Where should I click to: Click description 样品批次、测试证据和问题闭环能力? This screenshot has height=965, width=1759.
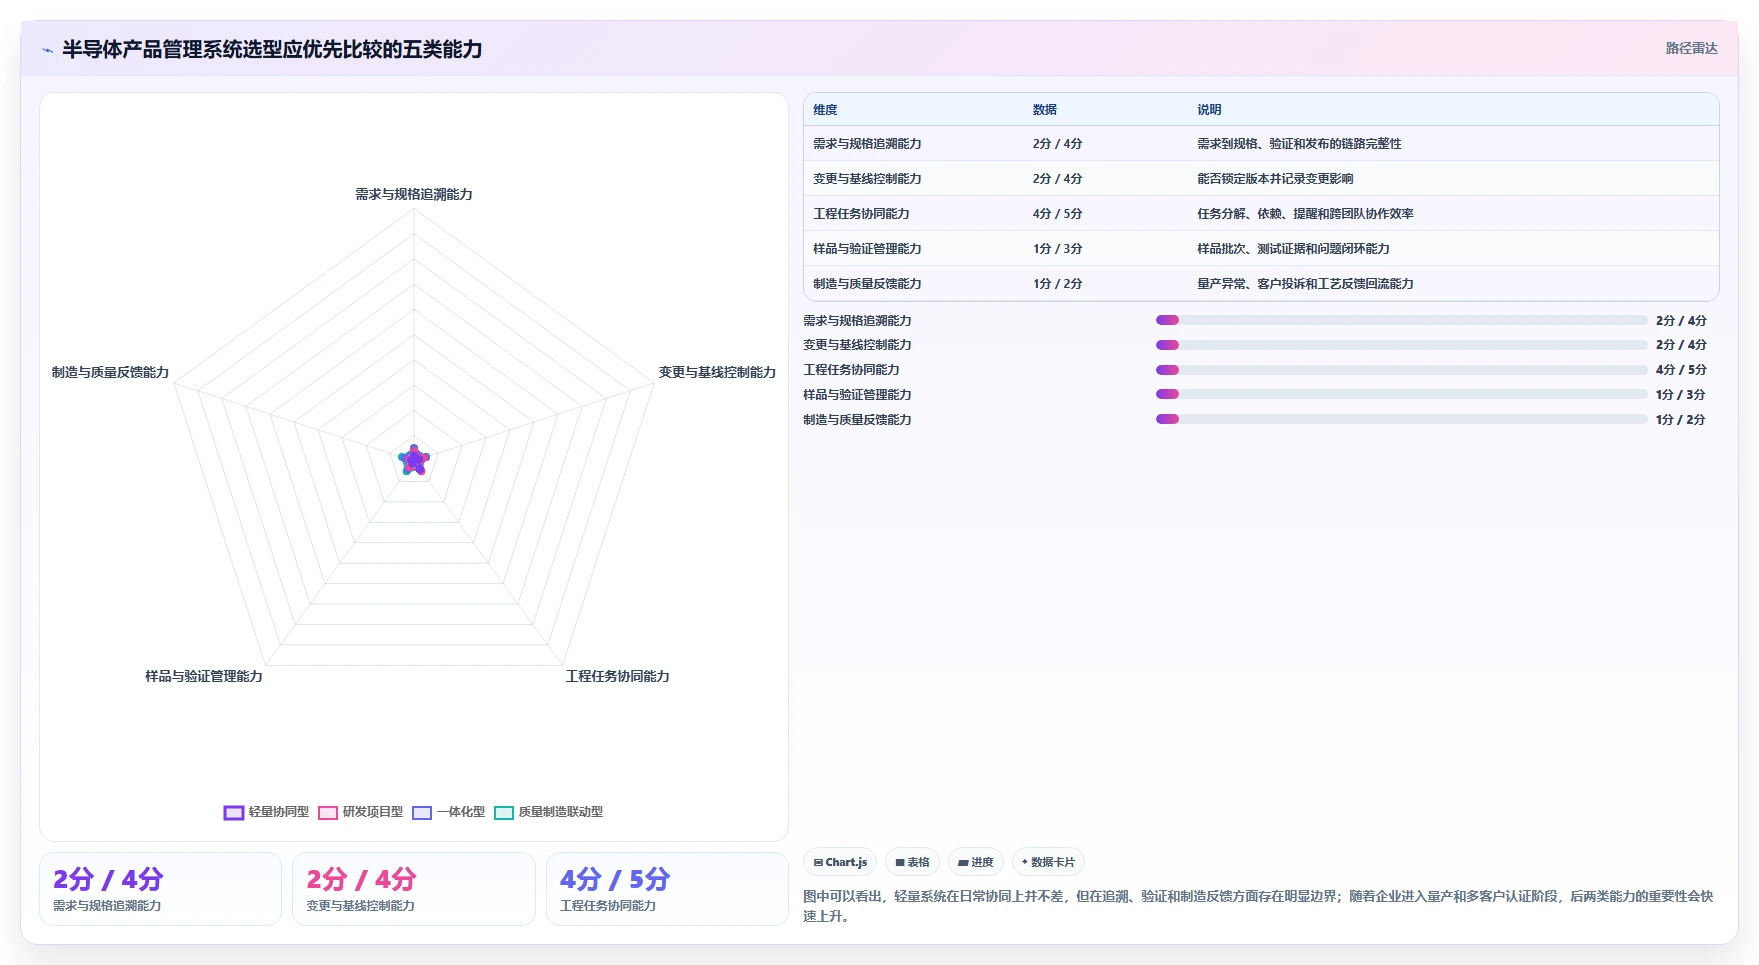[x=1293, y=249]
